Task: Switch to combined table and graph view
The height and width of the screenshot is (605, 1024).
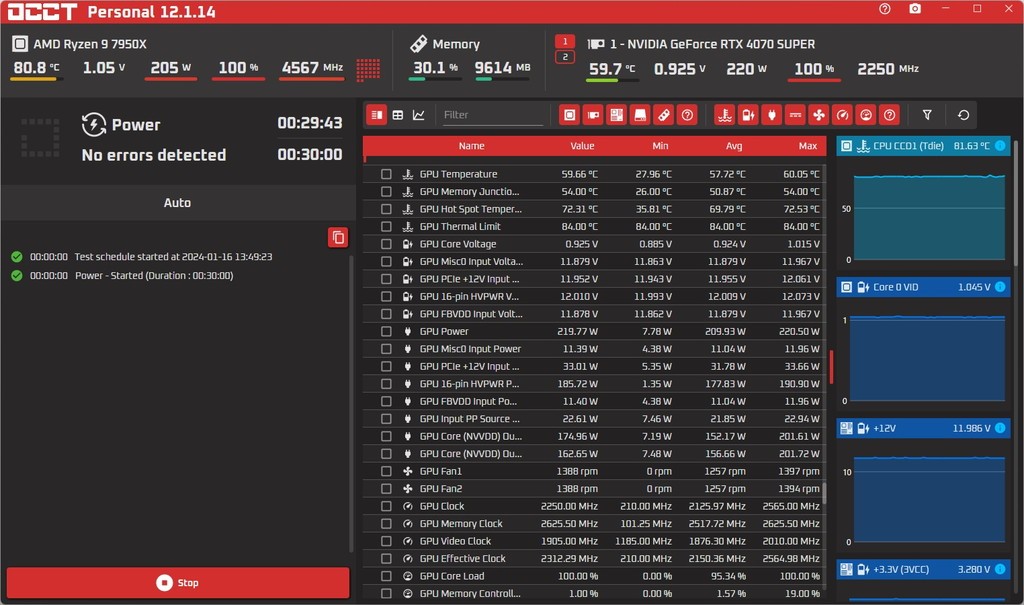Action: (377, 115)
